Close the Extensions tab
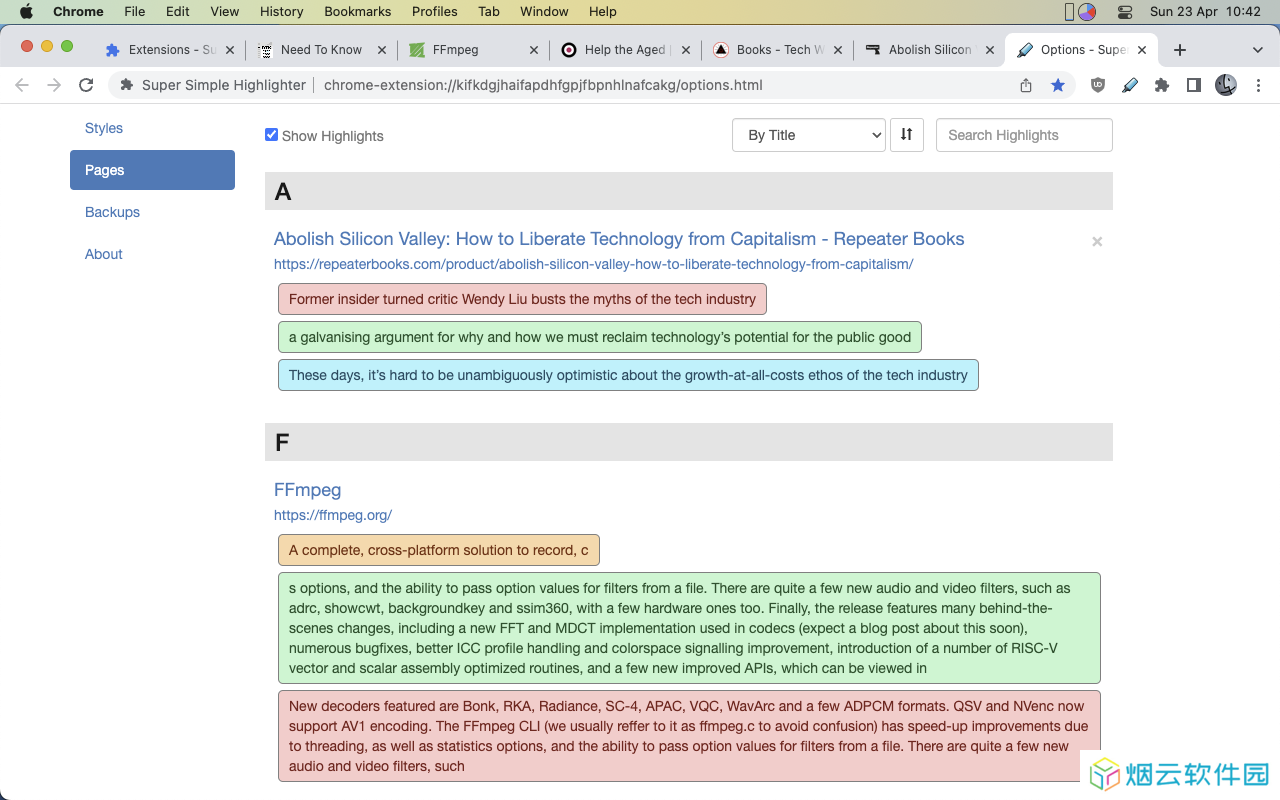The height and width of the screenshot is (800, 1280). coord(230,50)
